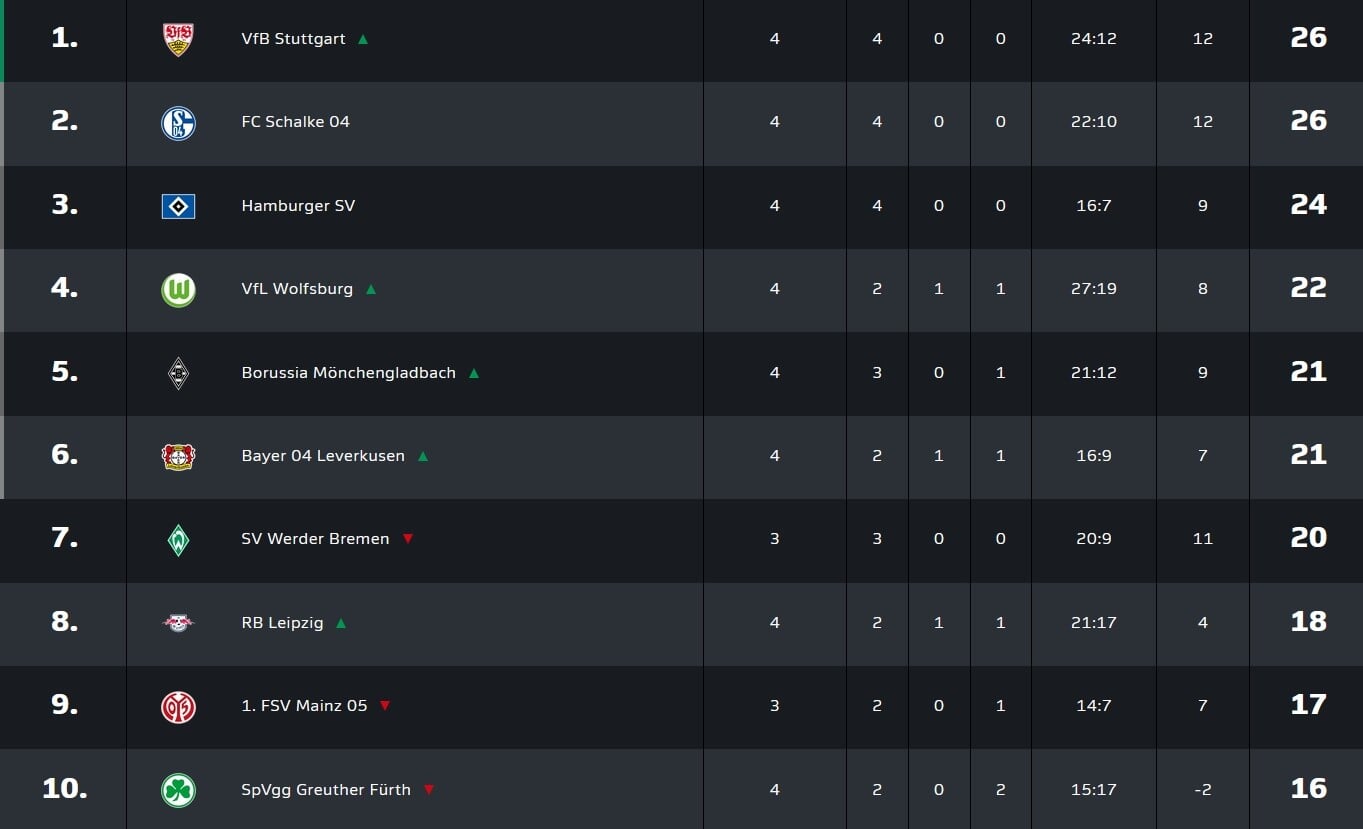Click Werder Bremen's 20 points value
1363x829 pixels.
tap(1308, 537)
